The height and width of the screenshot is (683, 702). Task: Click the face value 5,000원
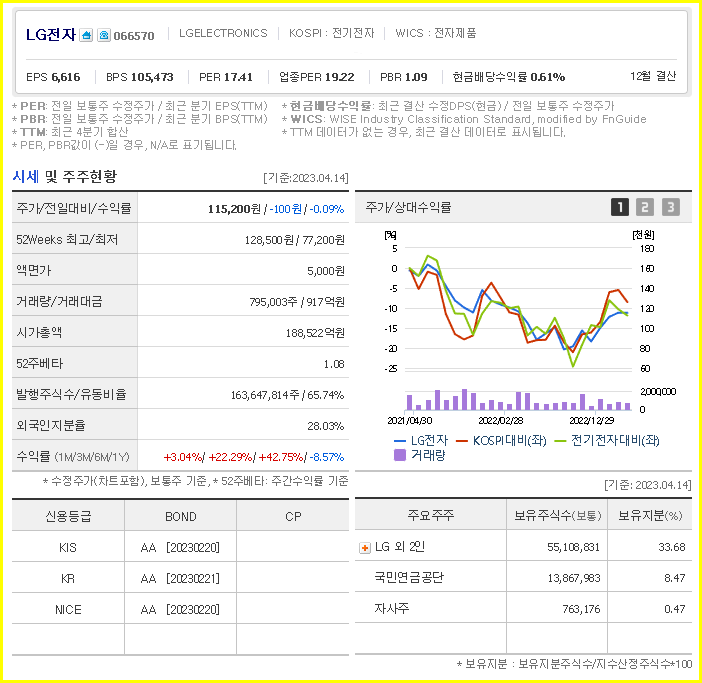click(325, 271)
